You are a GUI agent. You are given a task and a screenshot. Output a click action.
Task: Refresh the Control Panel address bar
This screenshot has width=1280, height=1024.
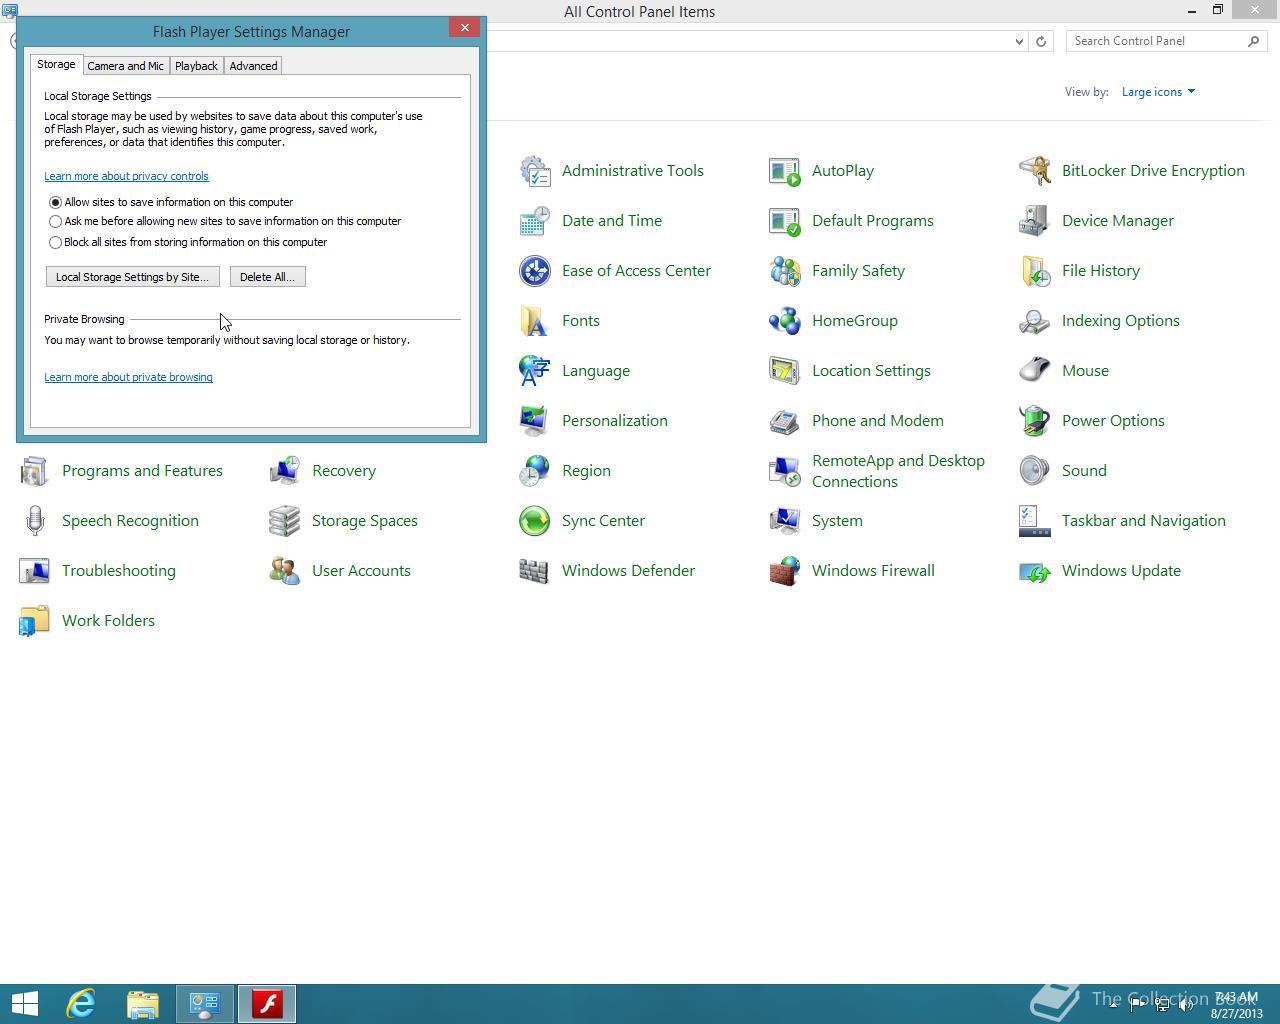pyautogui.click(x=1041, y=41)
